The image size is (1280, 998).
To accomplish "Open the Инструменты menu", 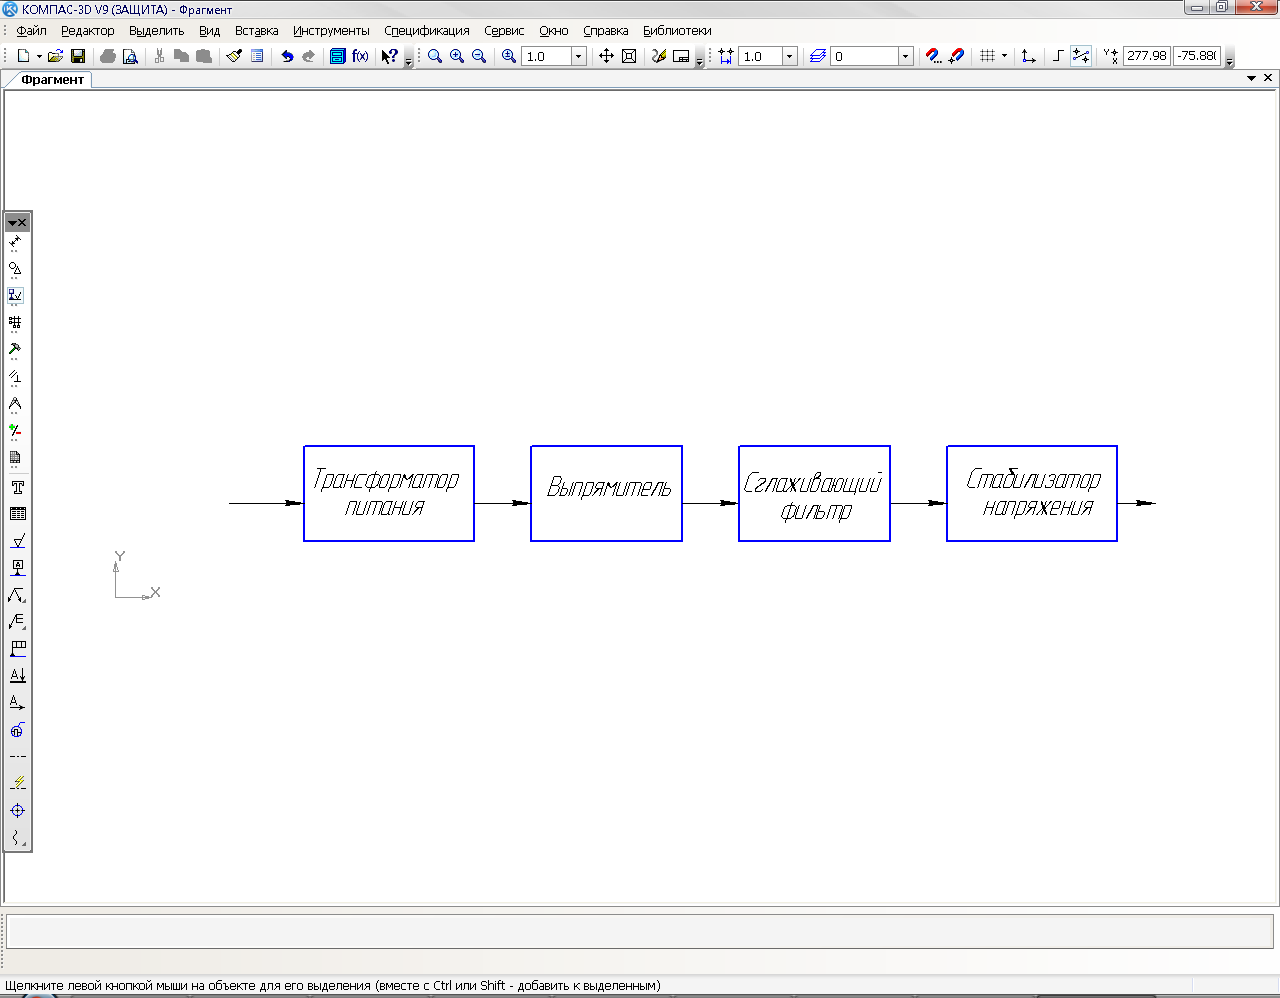I will (x=331, y=31).
